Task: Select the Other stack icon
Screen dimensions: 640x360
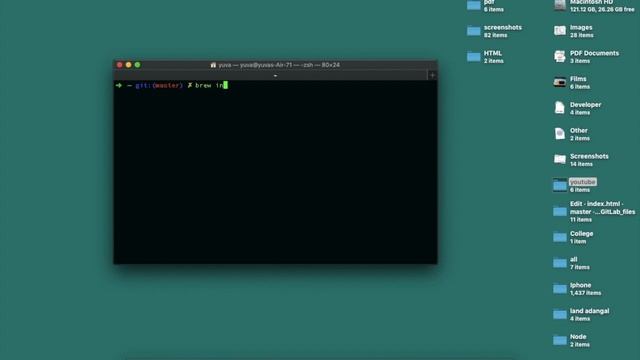Action: tap(560, 134)
